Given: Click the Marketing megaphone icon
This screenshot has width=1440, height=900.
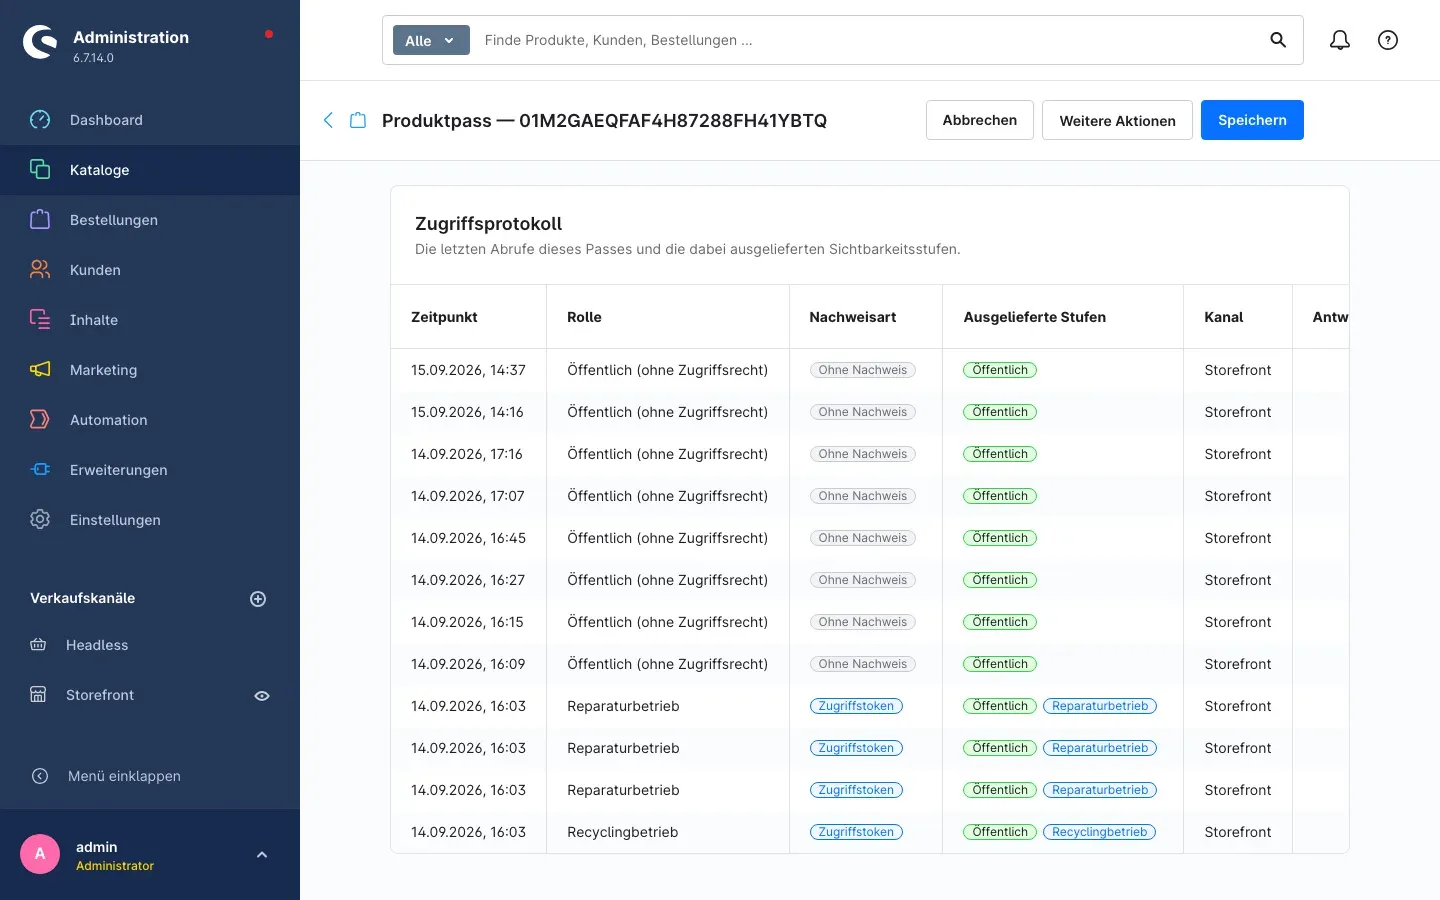Looking at the screenshot, I should pos(40,370).
